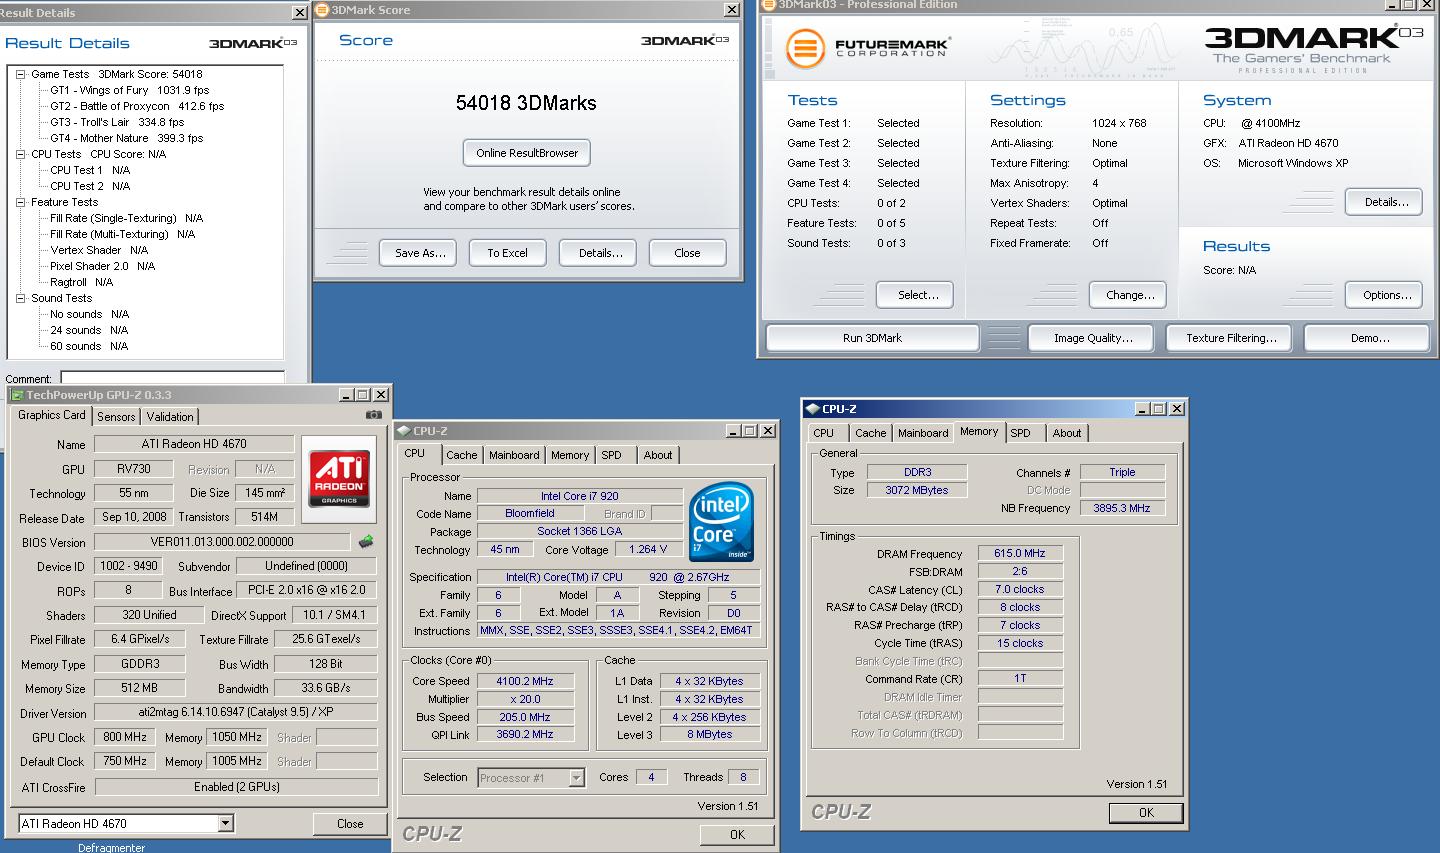Click the Intel Core i7 logo in CPU-Z
1440x853 pixels.
click(x=720, y=523)
